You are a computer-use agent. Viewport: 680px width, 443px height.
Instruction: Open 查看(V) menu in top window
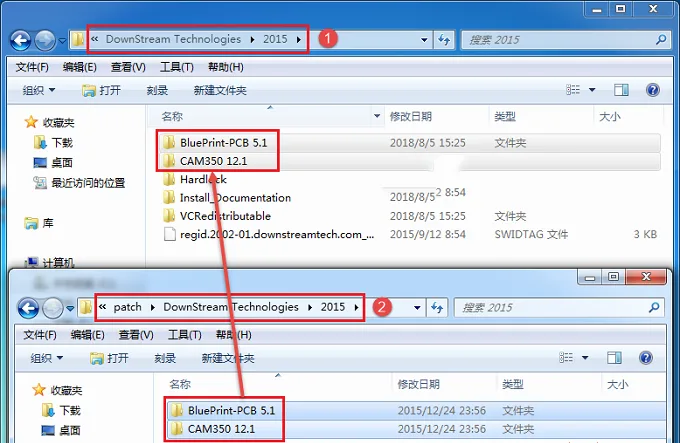click(x=128, y=67)
